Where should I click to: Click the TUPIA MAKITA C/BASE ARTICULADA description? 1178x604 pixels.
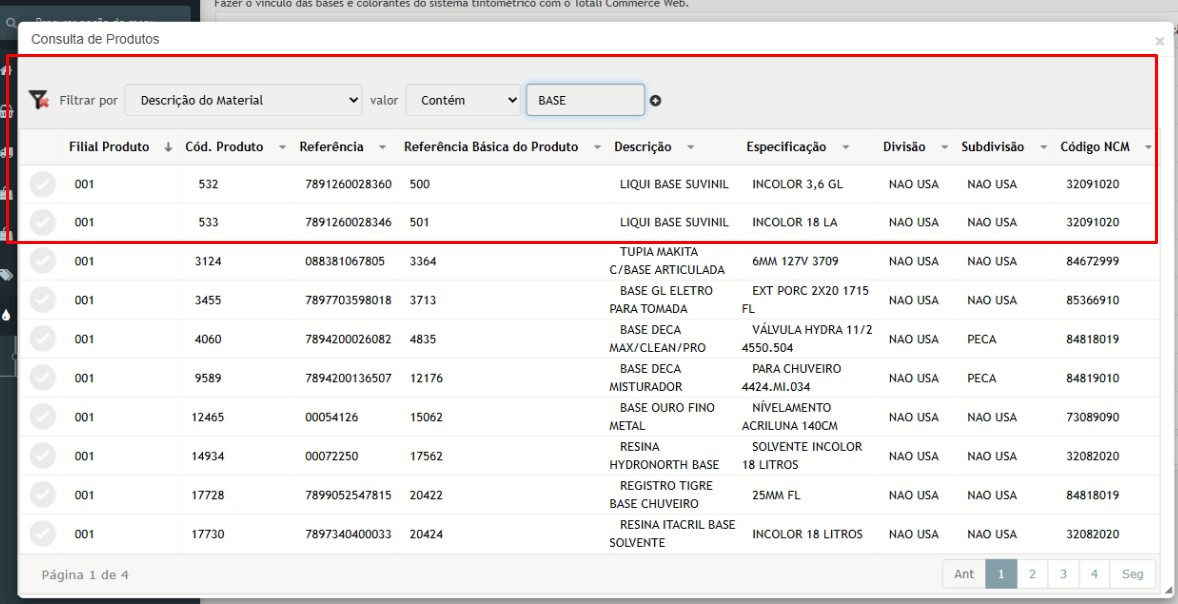point(667,261)
